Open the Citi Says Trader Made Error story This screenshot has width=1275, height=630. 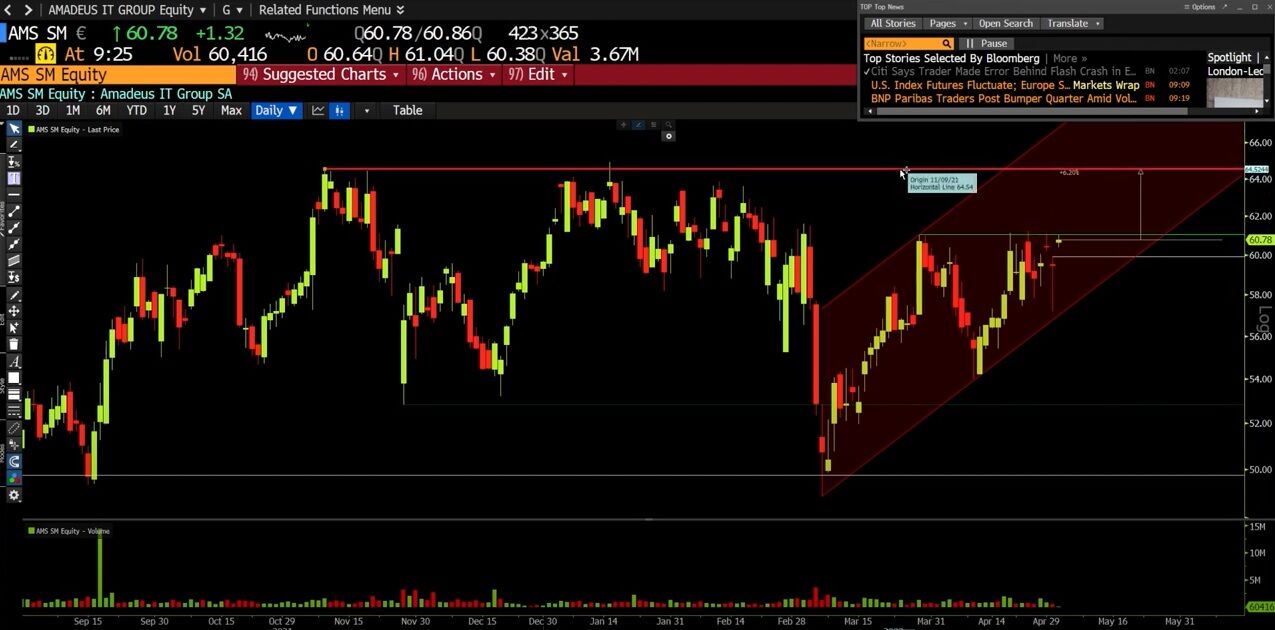coord(1004,72)
